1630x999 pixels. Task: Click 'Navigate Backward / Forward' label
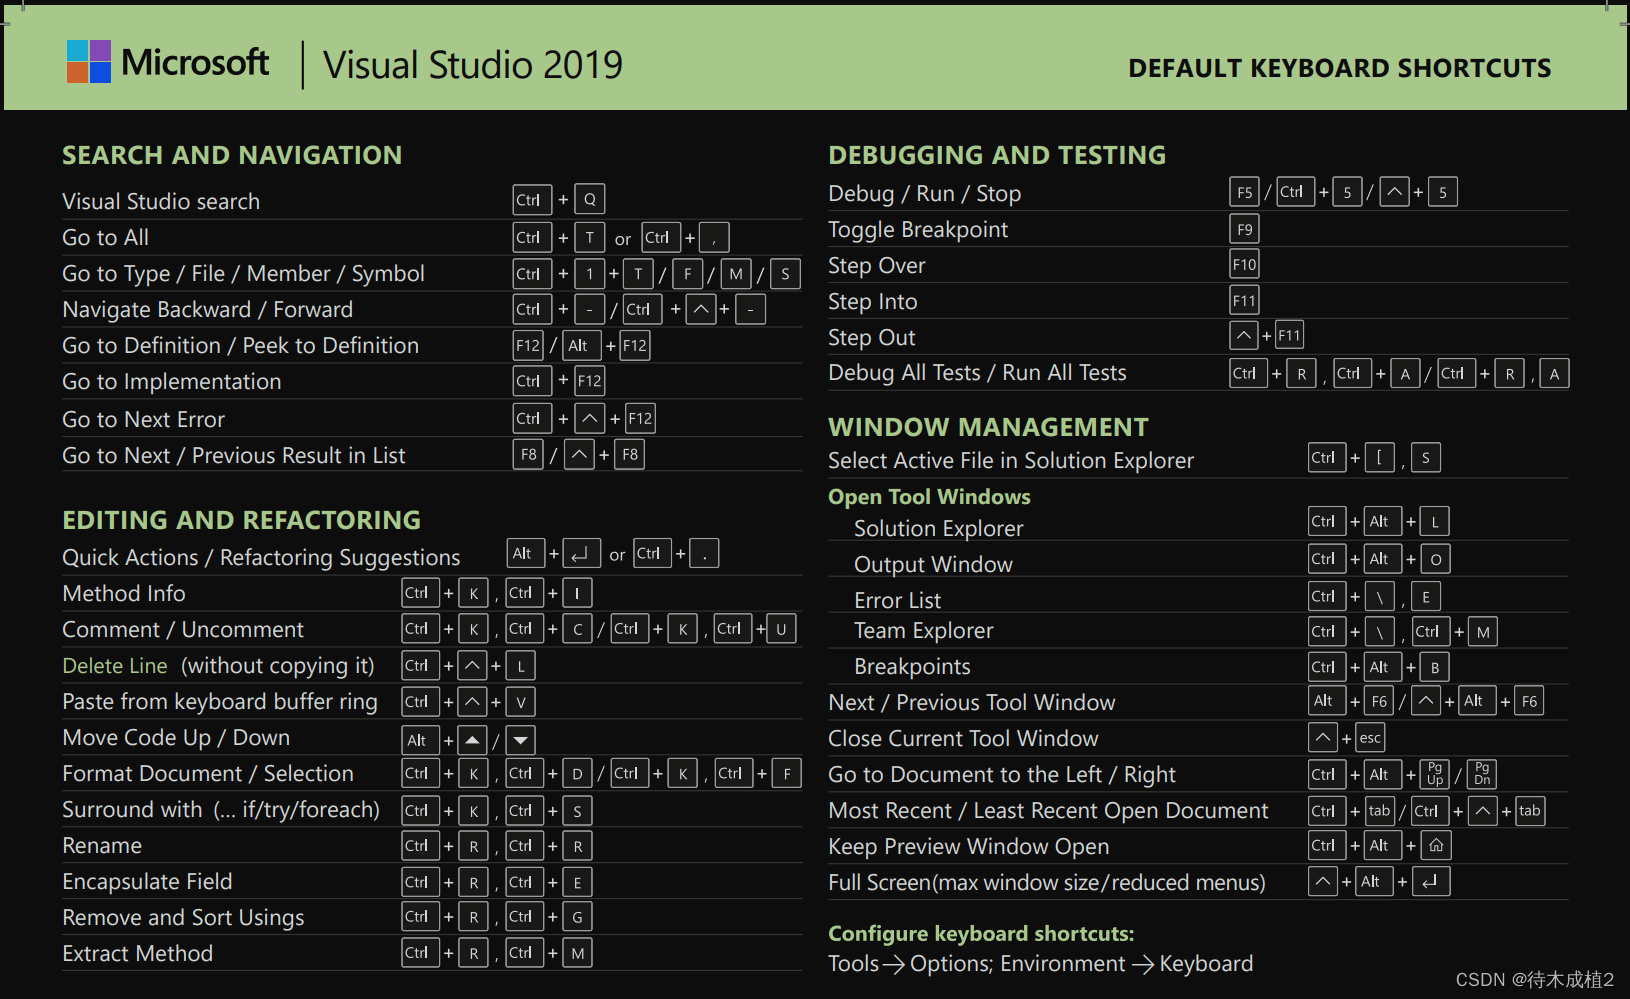tap(207, 310)
